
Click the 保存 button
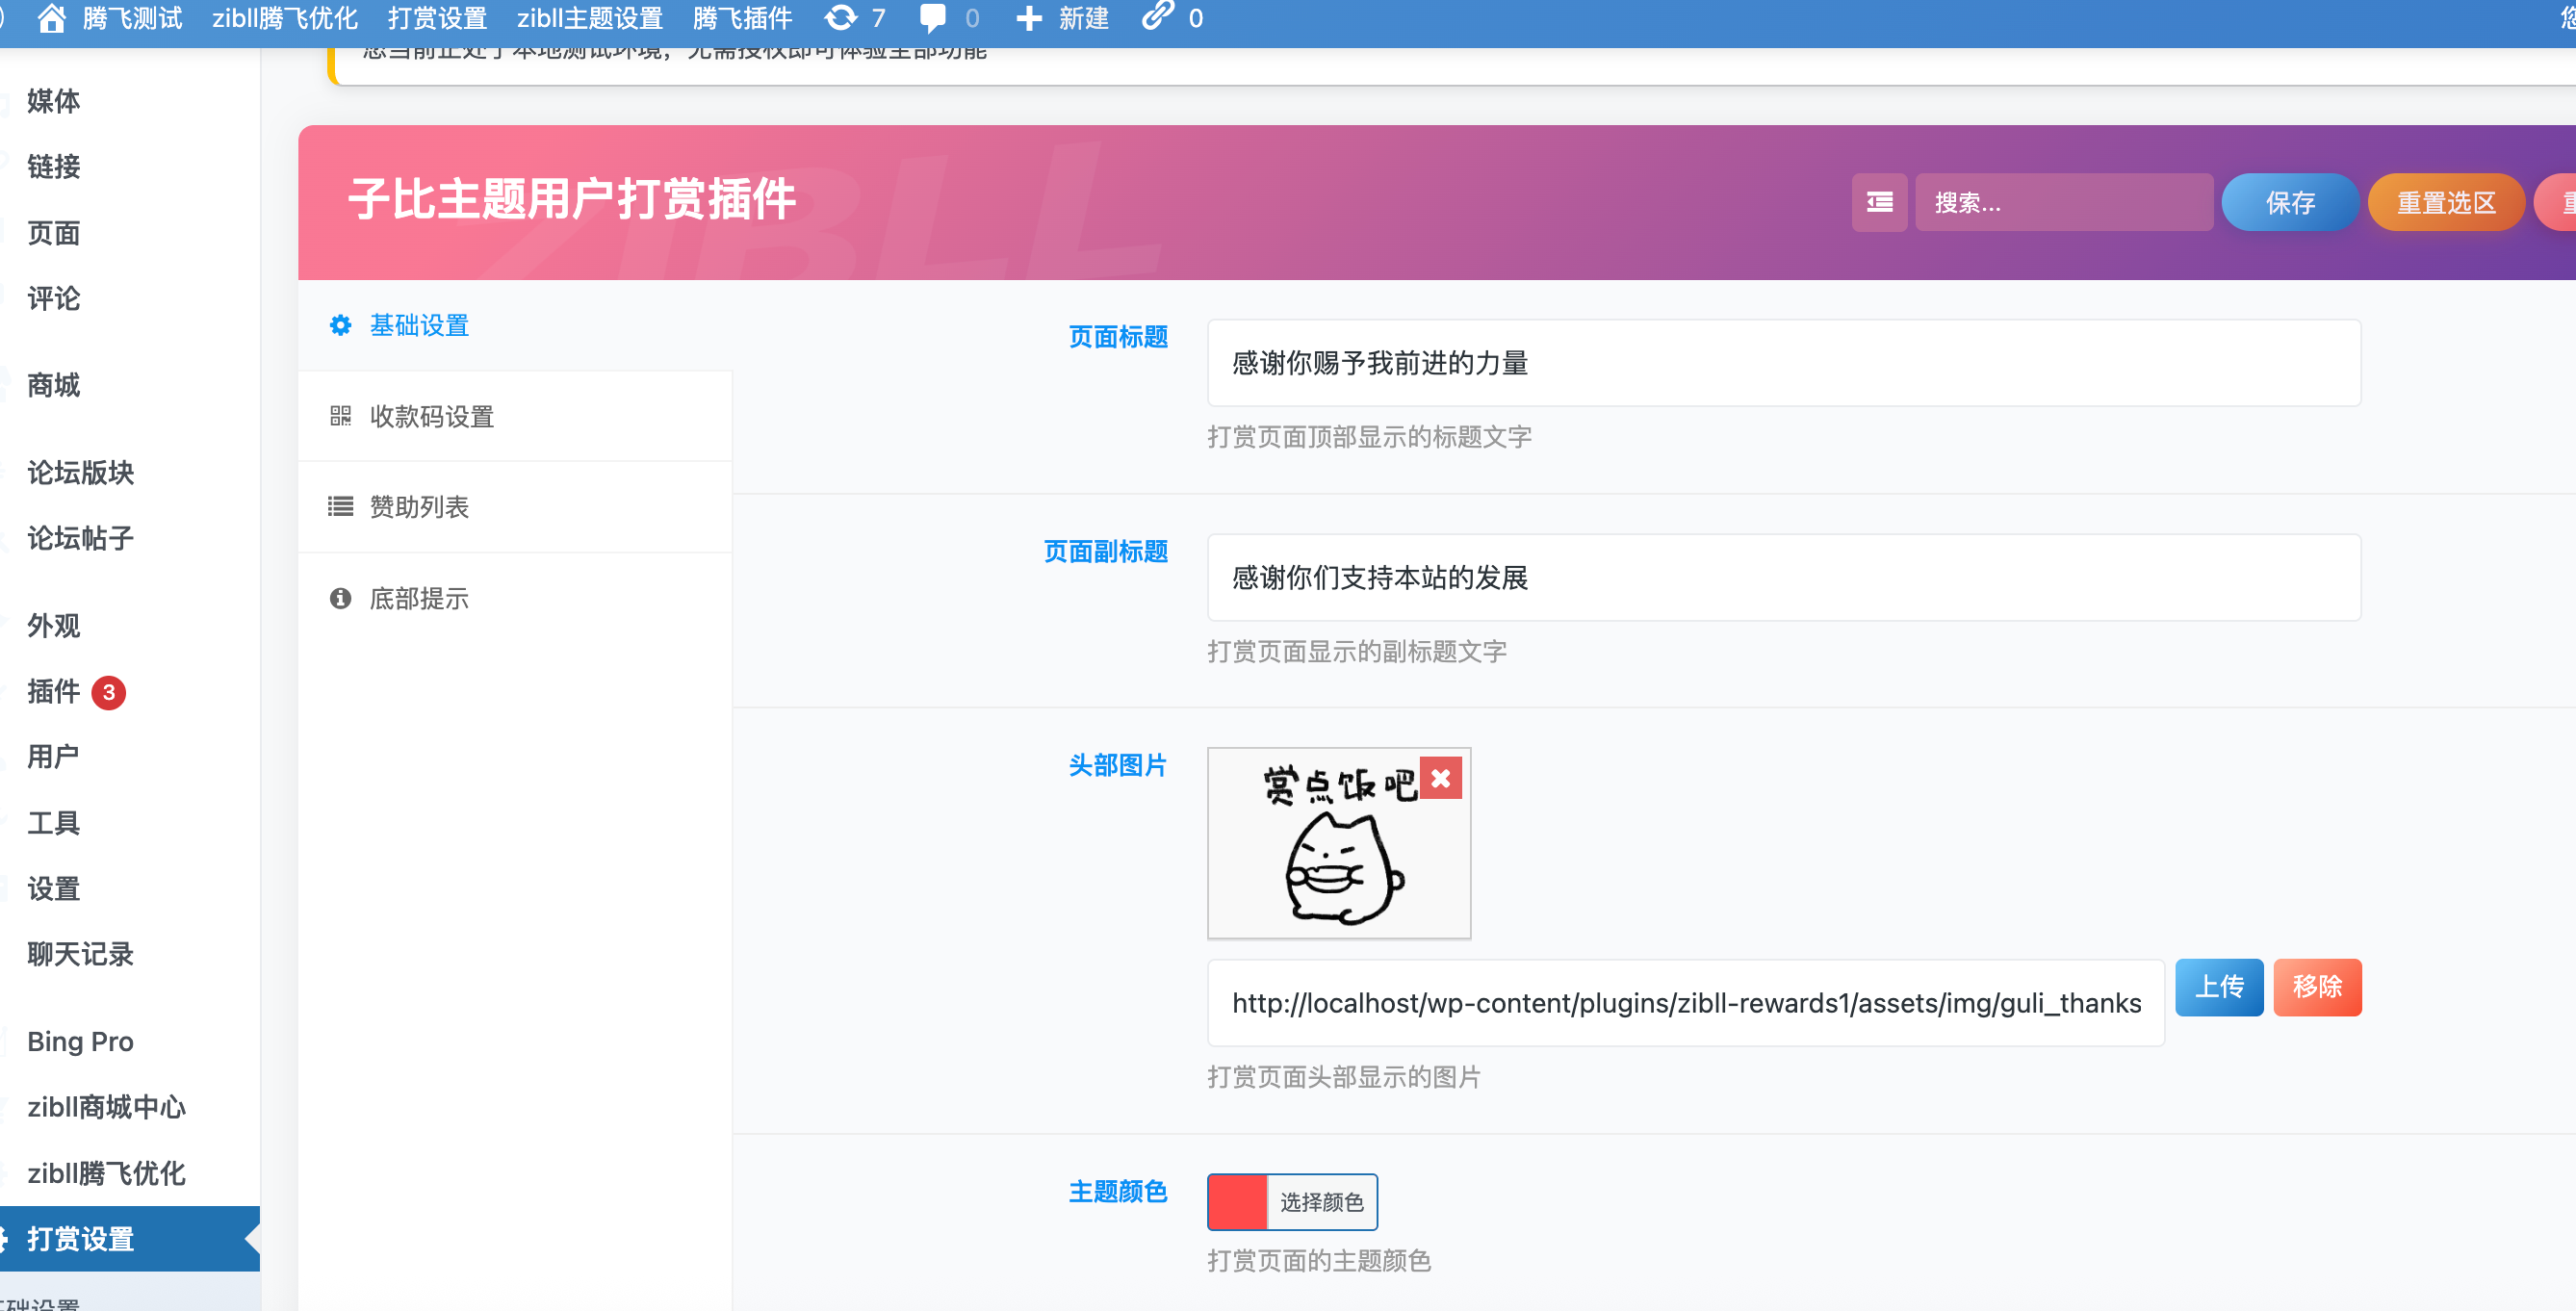[x=2290, y=202]
